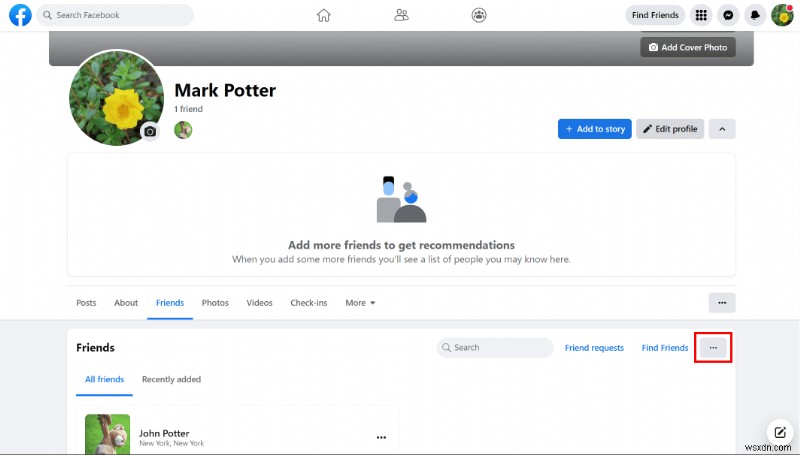Viewport: 800px width, 455px height.
Task: Select the Recently added sub-tab
Action: 171,380
